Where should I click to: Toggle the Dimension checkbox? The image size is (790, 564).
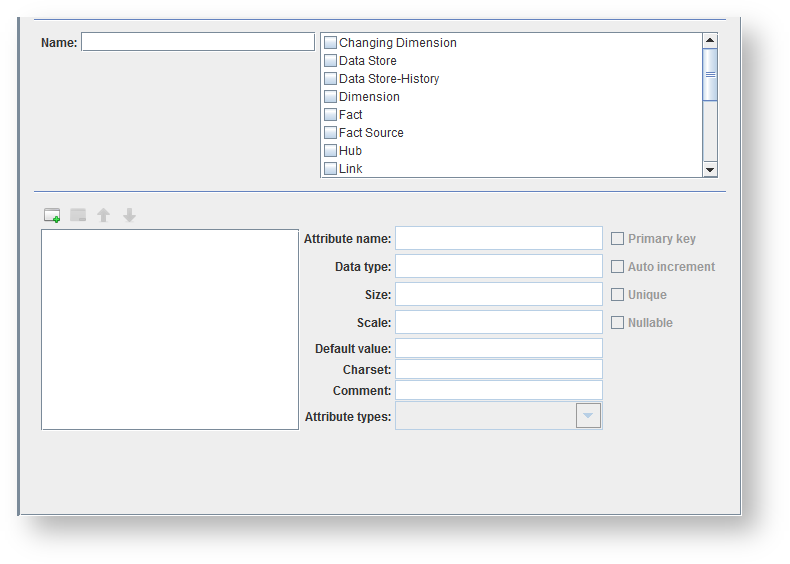[x=330, y=97]
